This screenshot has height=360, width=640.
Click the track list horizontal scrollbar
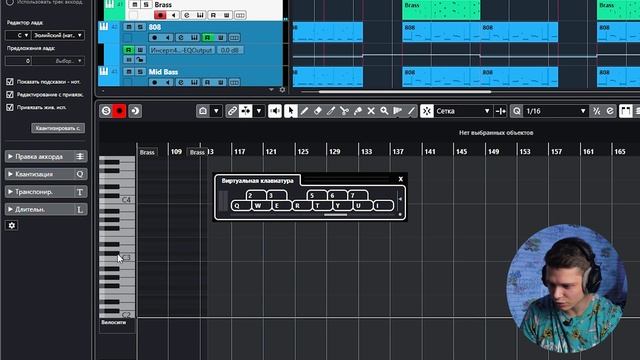point(404,92)
